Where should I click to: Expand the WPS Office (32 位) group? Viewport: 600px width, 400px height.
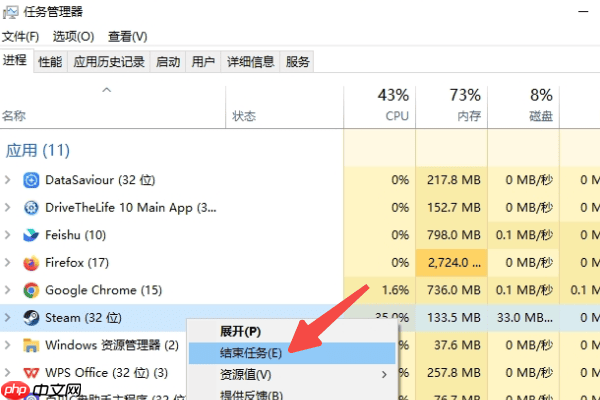pyautogui.click(x=7, y=373)
